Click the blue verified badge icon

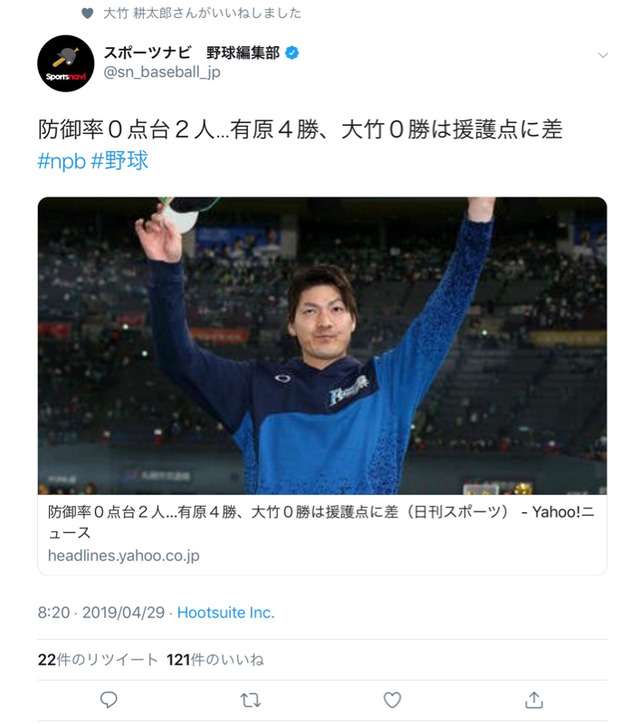click(292, 53)
